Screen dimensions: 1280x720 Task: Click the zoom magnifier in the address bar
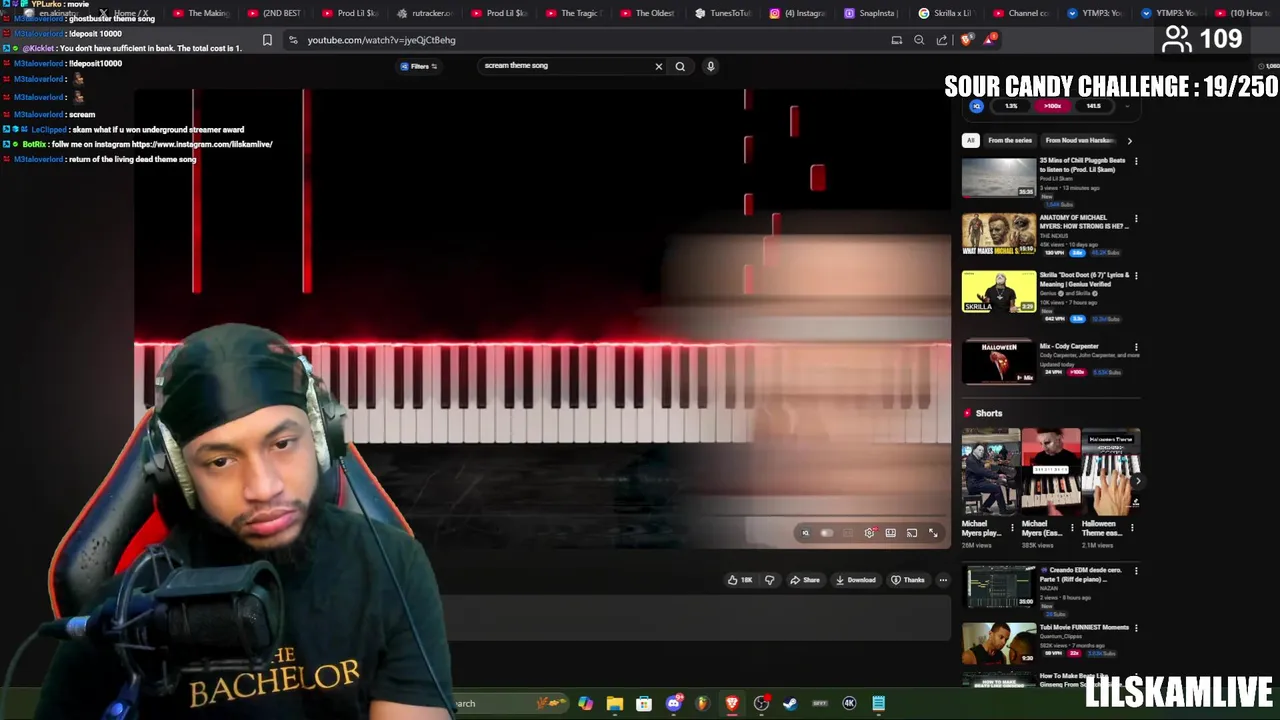(919, 40)
